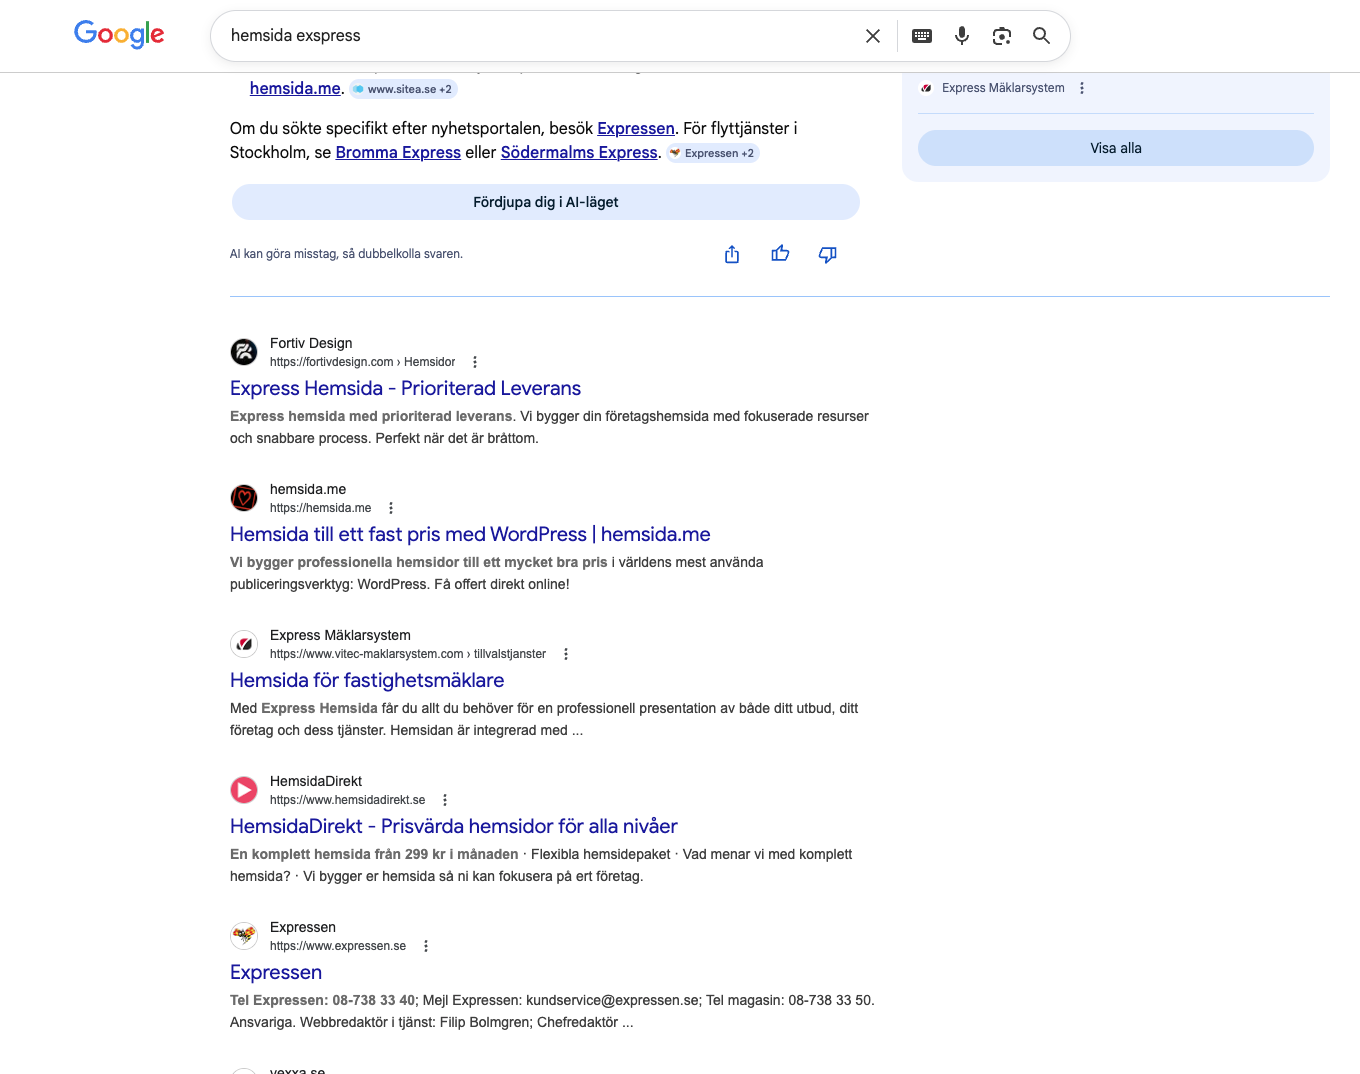Click inside the search box text field

point(540,36)
